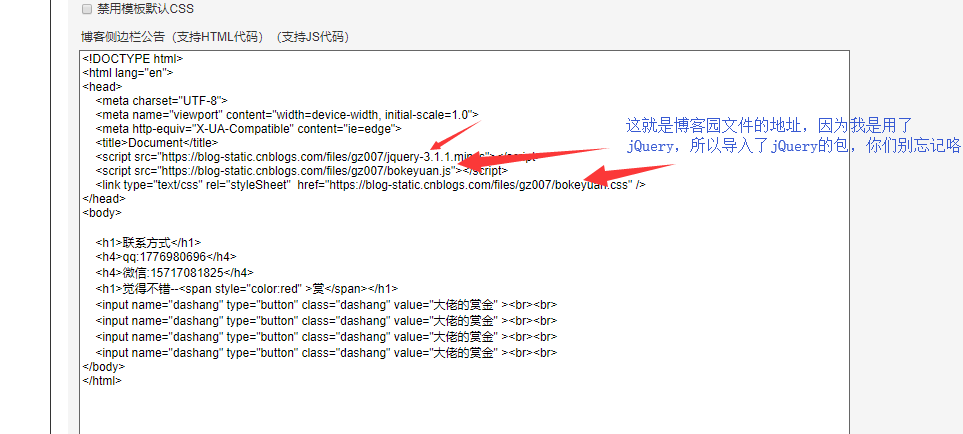Click the qq:1776980696 line
This screenshot has width=963, height=434.
(x=166, y=257)
